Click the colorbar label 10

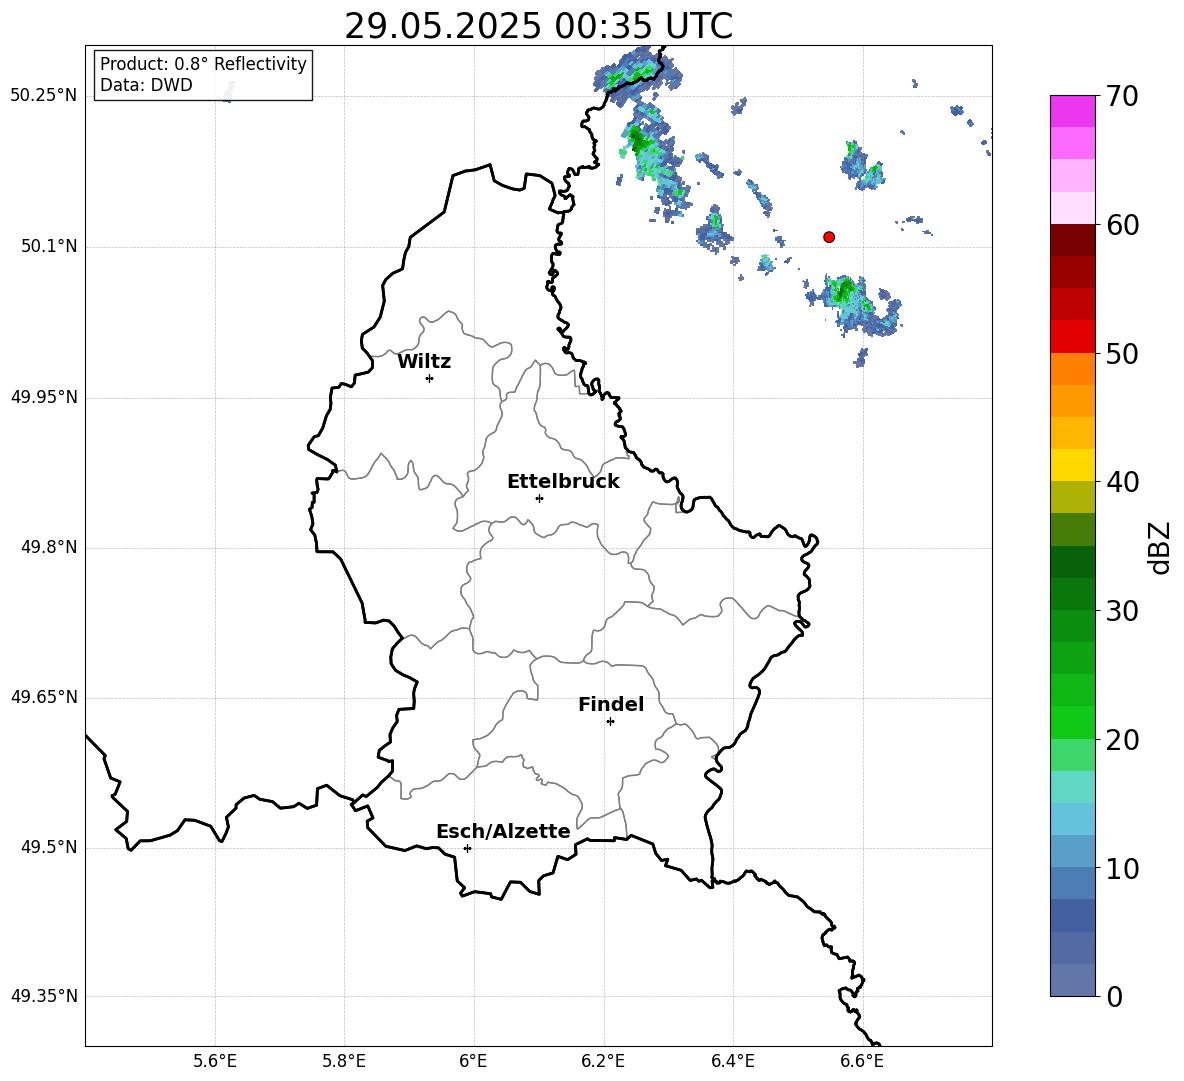coord(1122,868)
